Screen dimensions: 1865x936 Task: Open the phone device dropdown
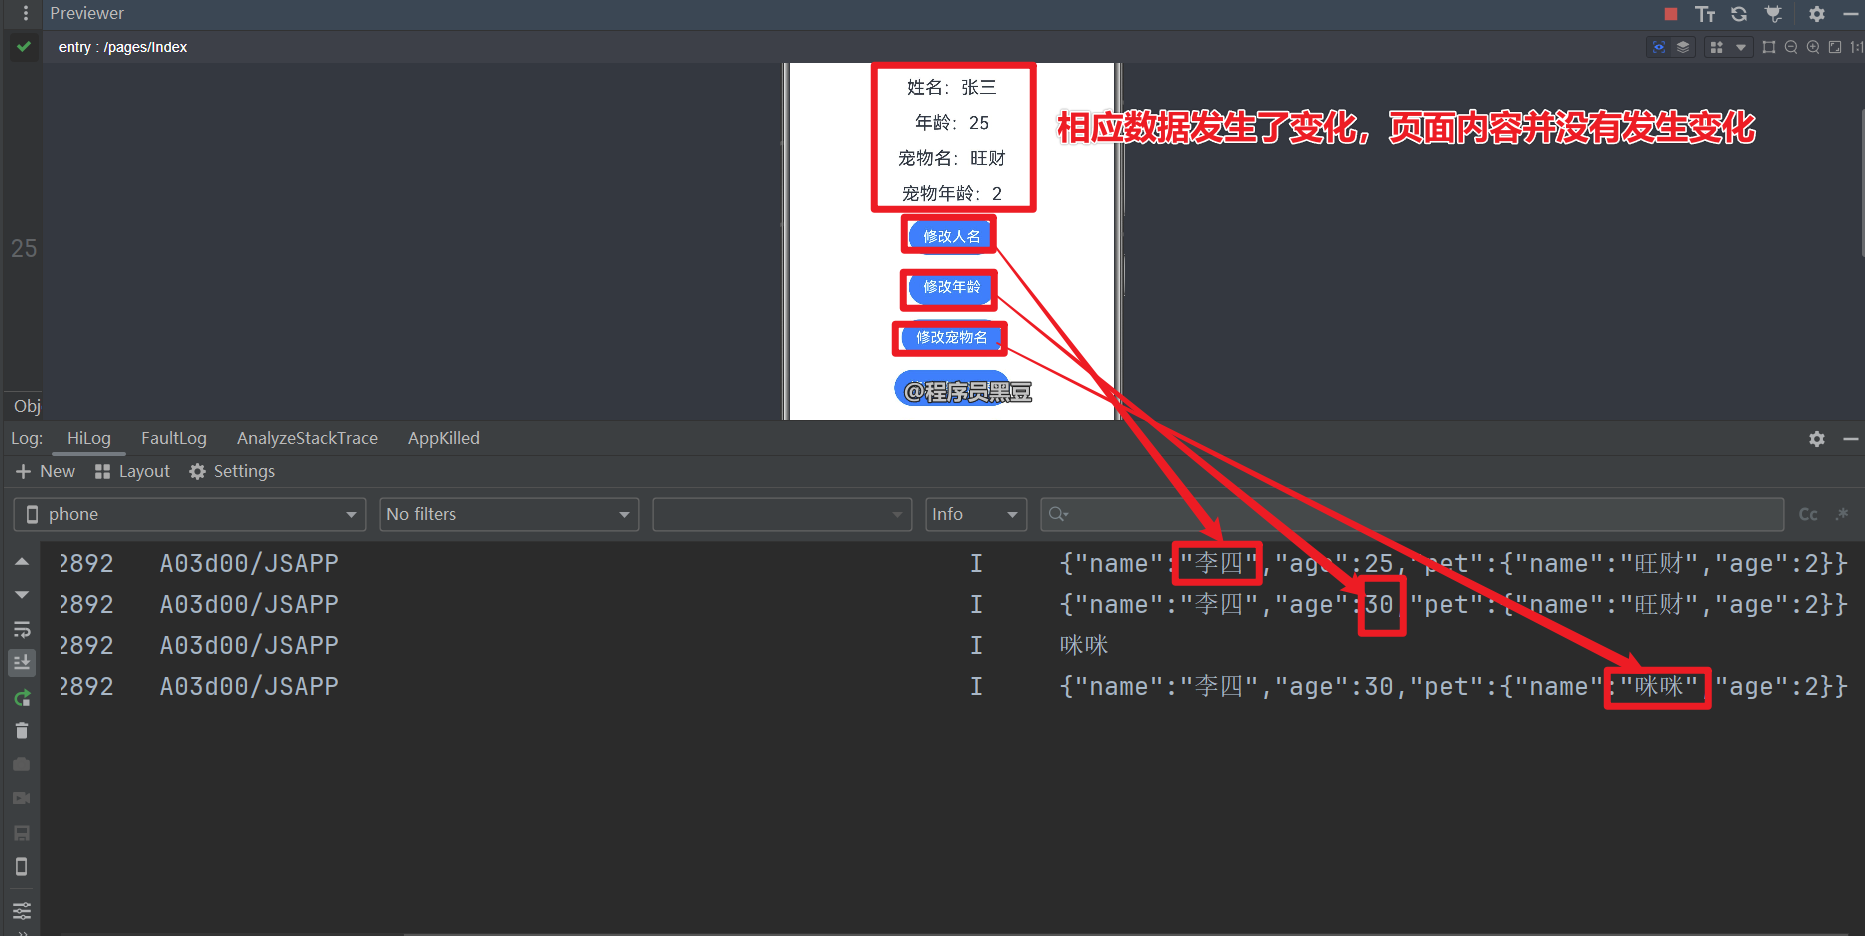click(x=190, y=514)
